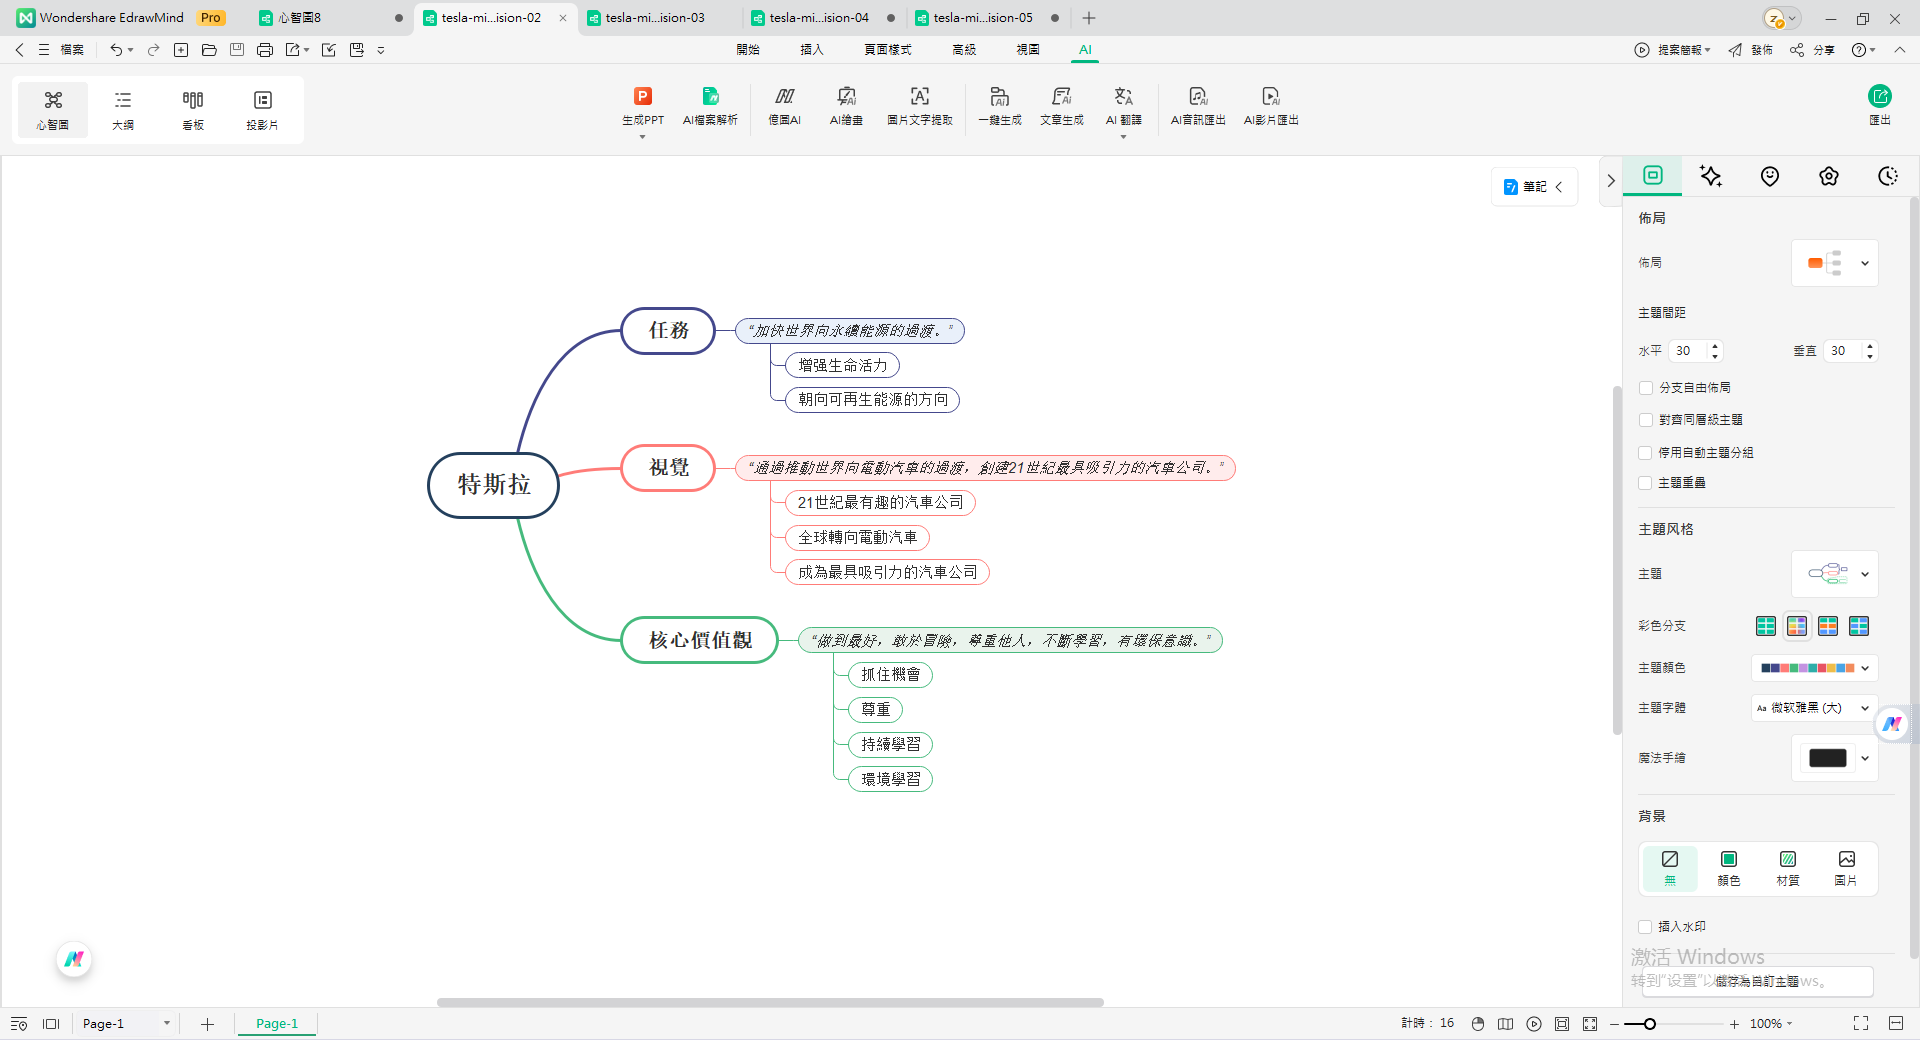The image size is (1920, 1040).
Task: Select the 核心價值觀 topic node
Action: click(x=700, y=640)
